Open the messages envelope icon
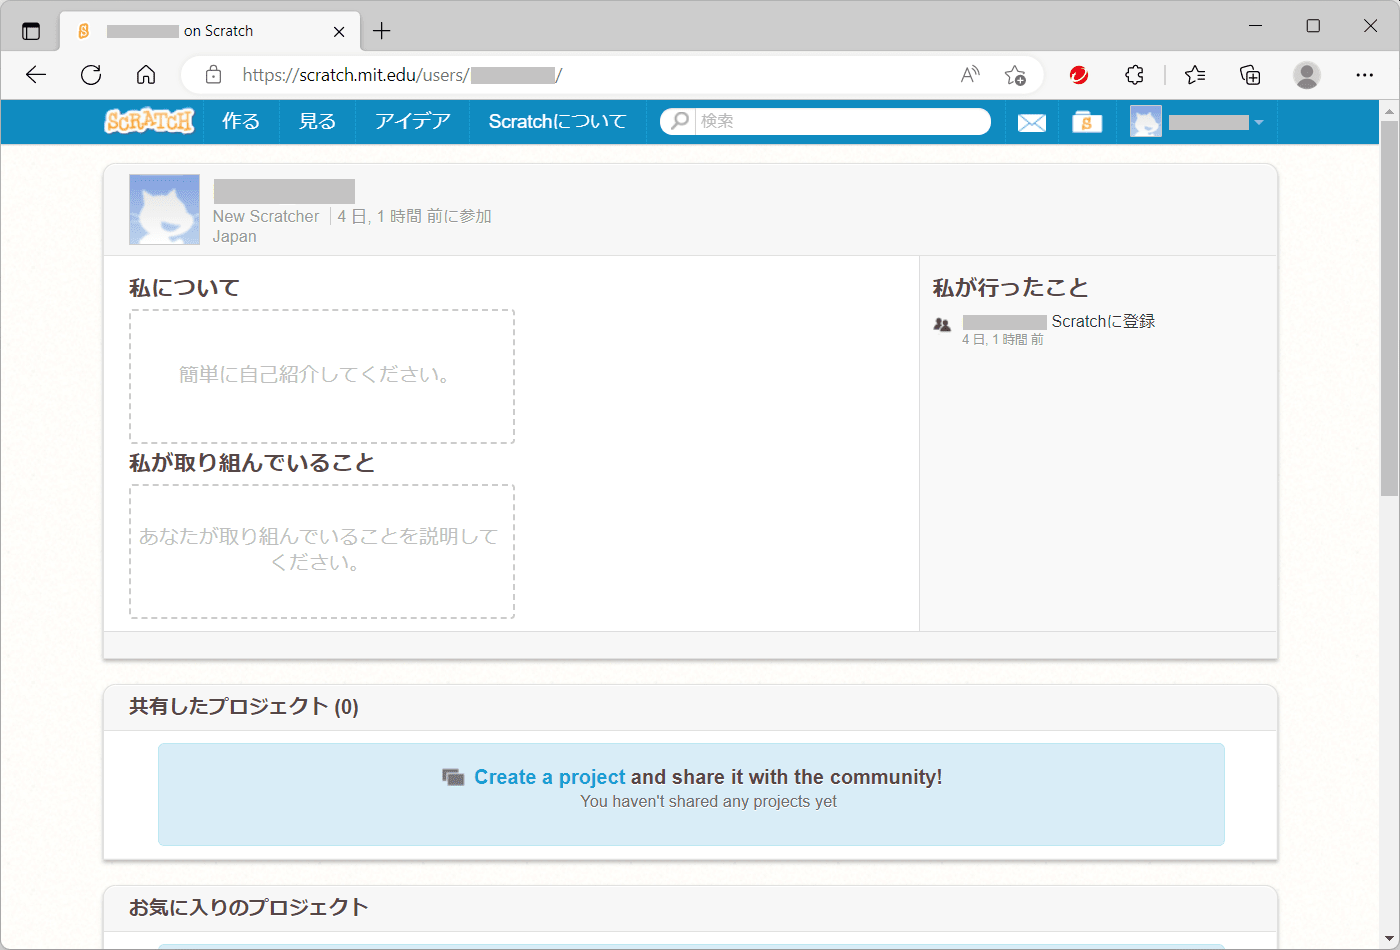This screenshot has height=950, width=1400. (x=1031, y=122)
